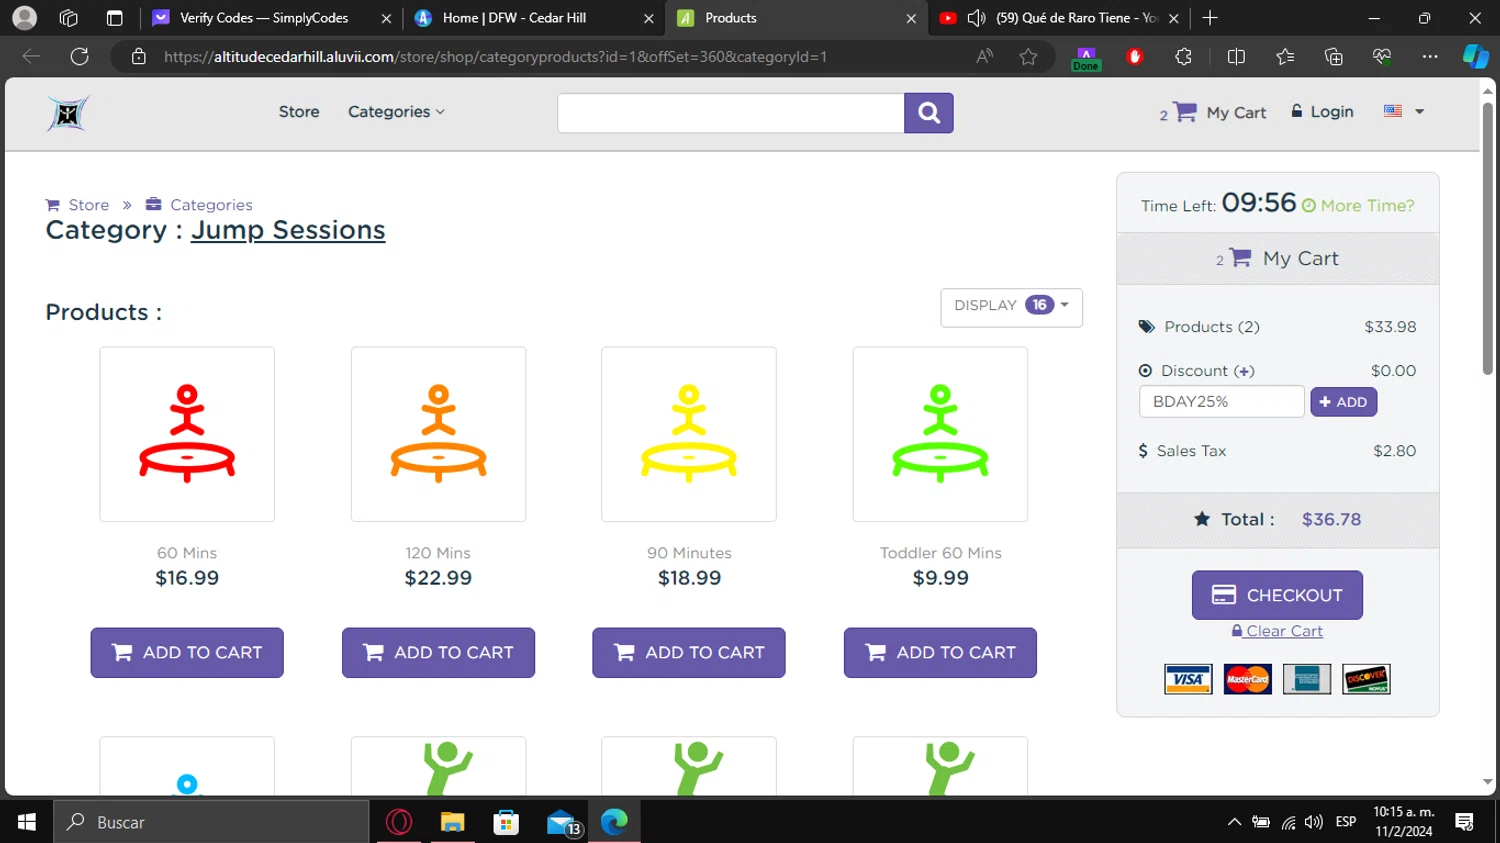Click the American Express icon
Image resolution: width=1500 pixels, height=843 pixels.
1307,679
